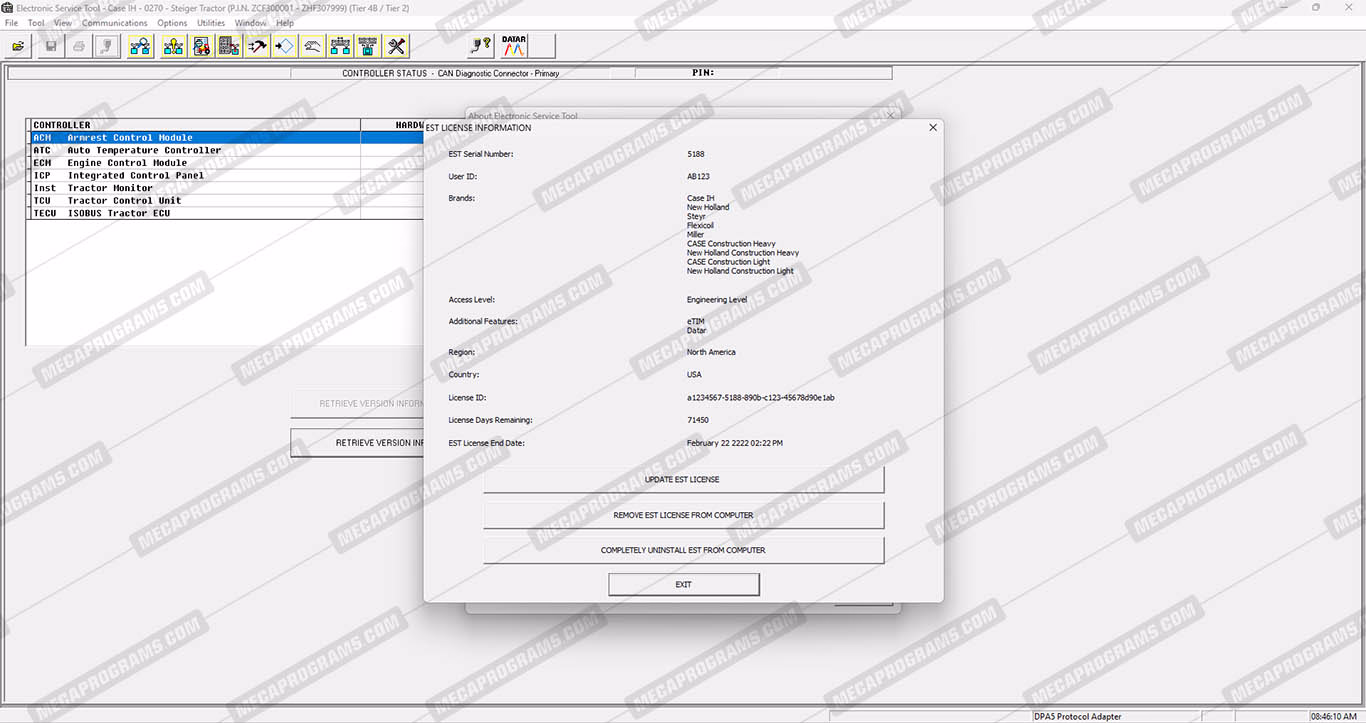Click the 08:46:10 AM status bar clock
The width and height of the screenshot is (1366, 723).
[1334, 716]
